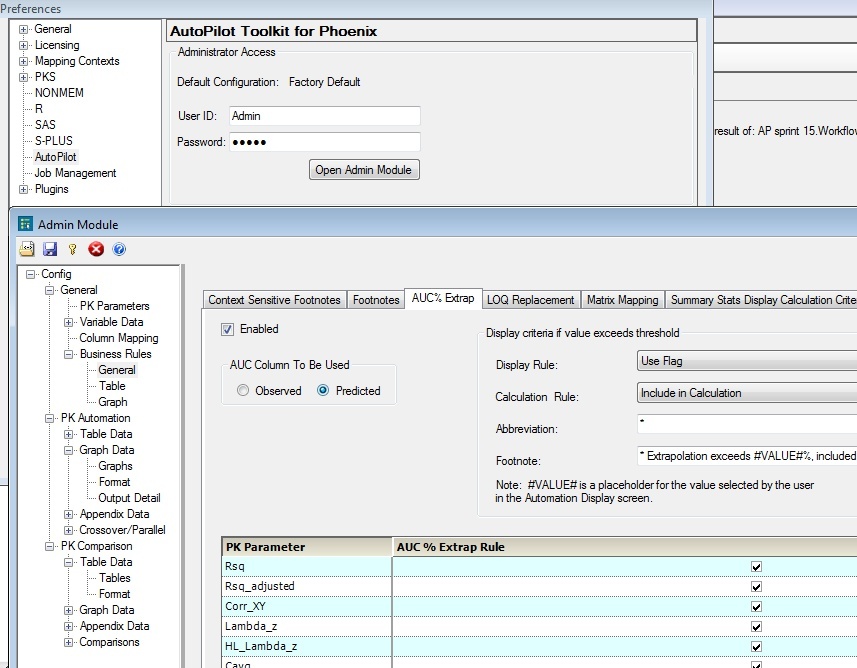The height and width of the screenshot is (668, 857).
Task: Toggle the Rsq_adjusted rule checkbox
Action: pyautogui.click(x=756, y=587)
